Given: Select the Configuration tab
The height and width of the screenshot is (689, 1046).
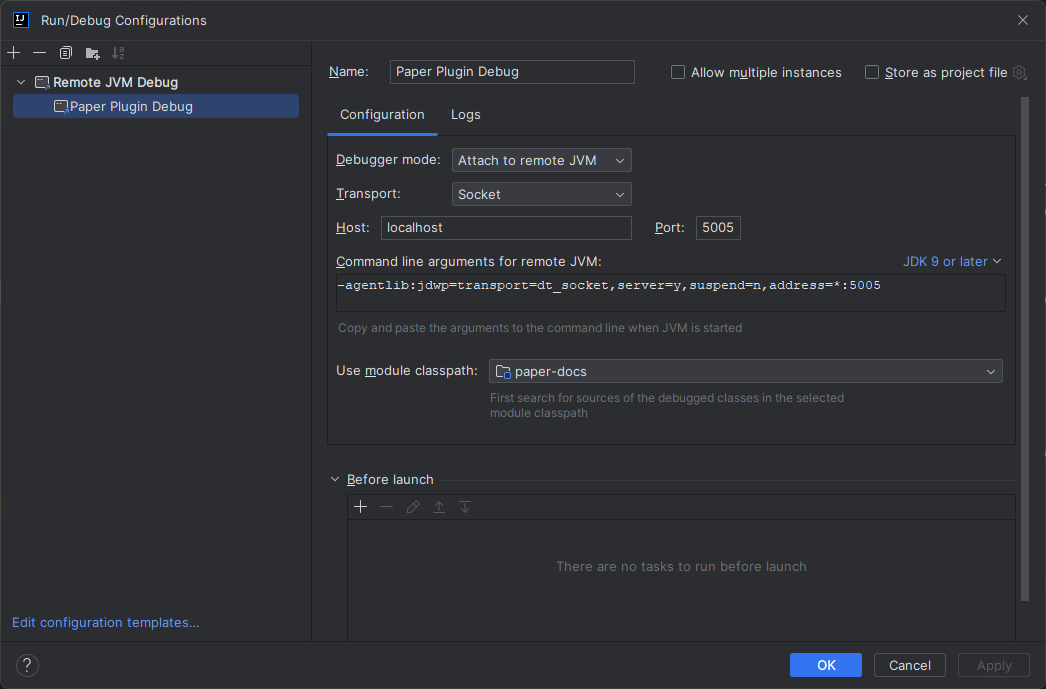Looking at the screenshot, I should click(382, 115).
